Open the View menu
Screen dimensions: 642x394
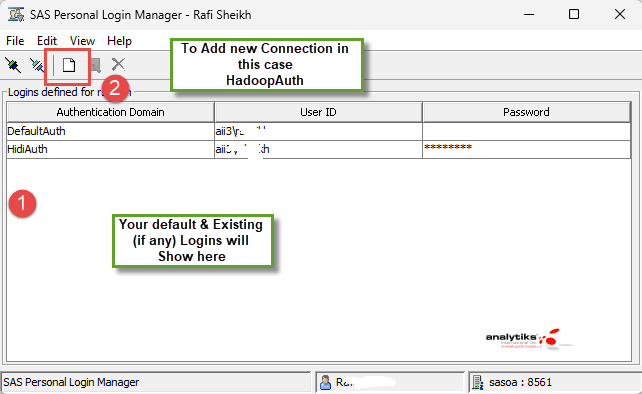click(x=82, y=41)
